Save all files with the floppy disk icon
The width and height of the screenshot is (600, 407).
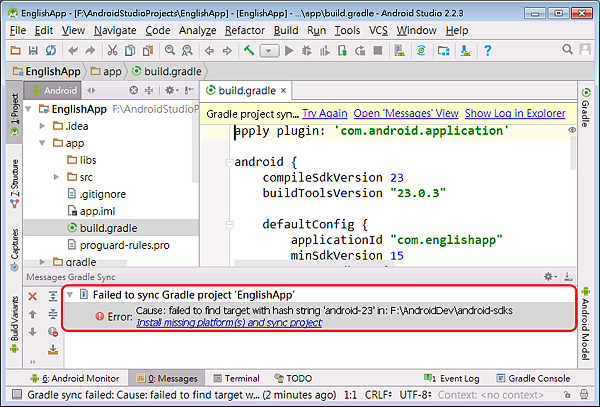click(x=33, y=50)
